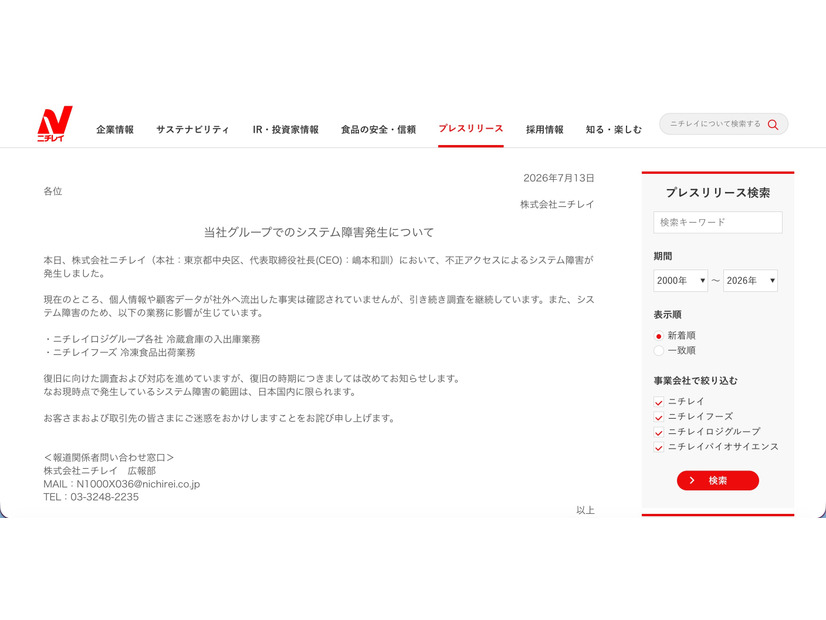Viewport: 826px width, 620px height.
Task: Click the Nichirei logo
Action: [x=55, y=124]
